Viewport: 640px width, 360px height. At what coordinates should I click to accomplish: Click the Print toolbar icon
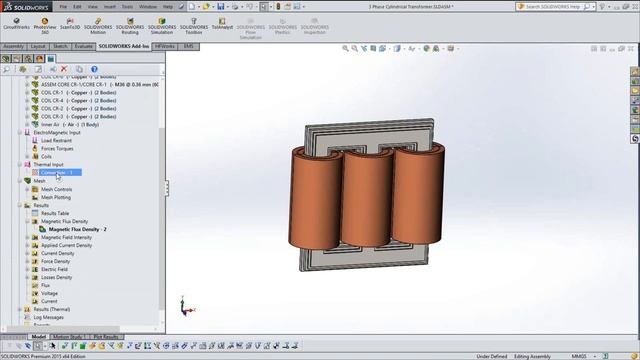(x=235, y=7)
